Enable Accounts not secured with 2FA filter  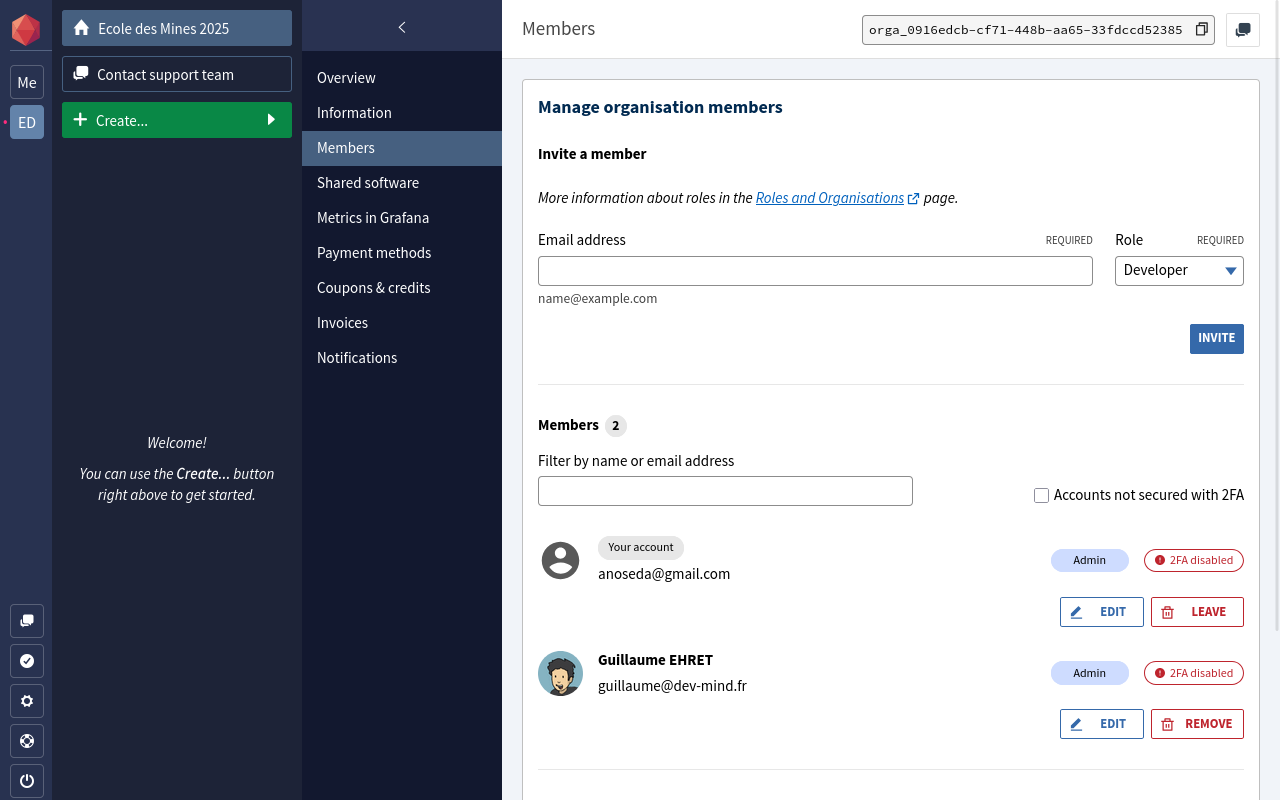(1041, 495)
